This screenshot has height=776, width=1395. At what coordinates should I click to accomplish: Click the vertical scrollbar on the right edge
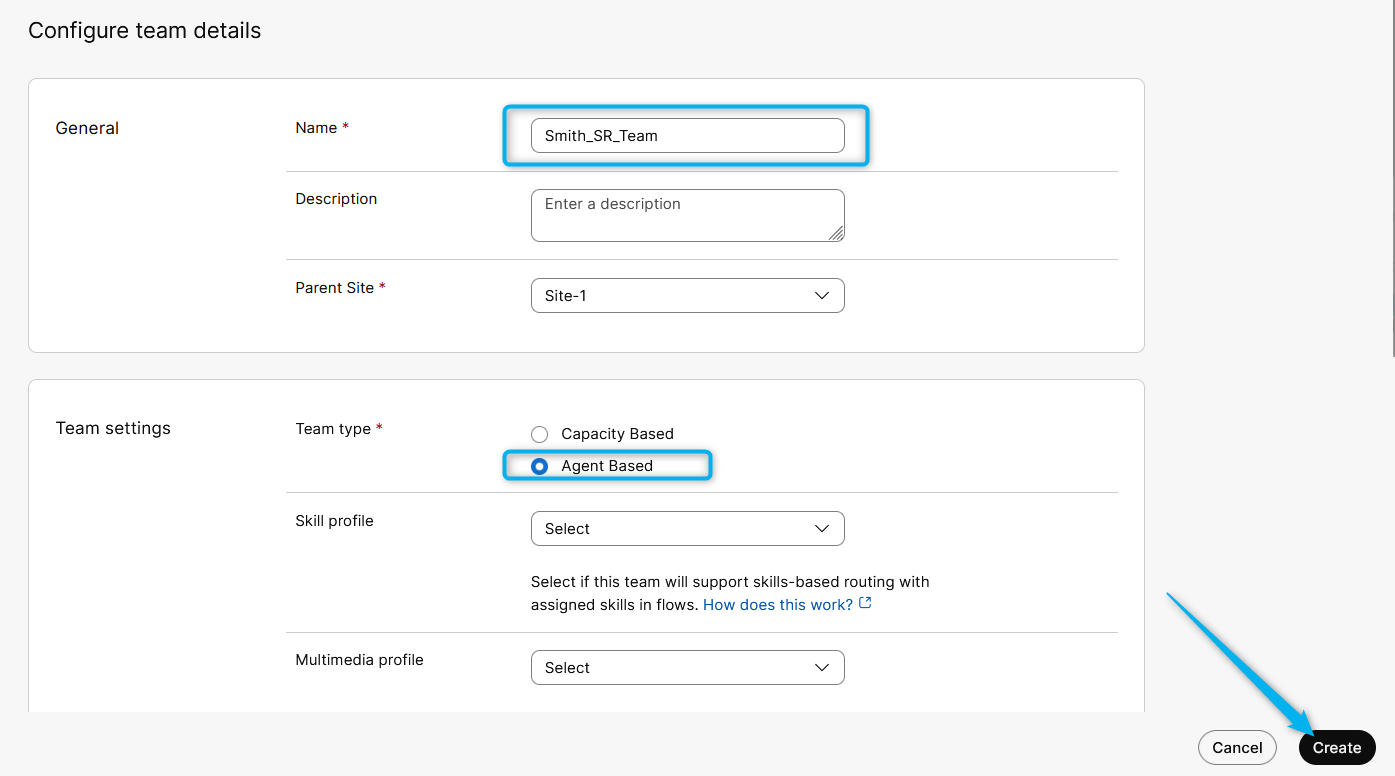tap(1391, 180)
